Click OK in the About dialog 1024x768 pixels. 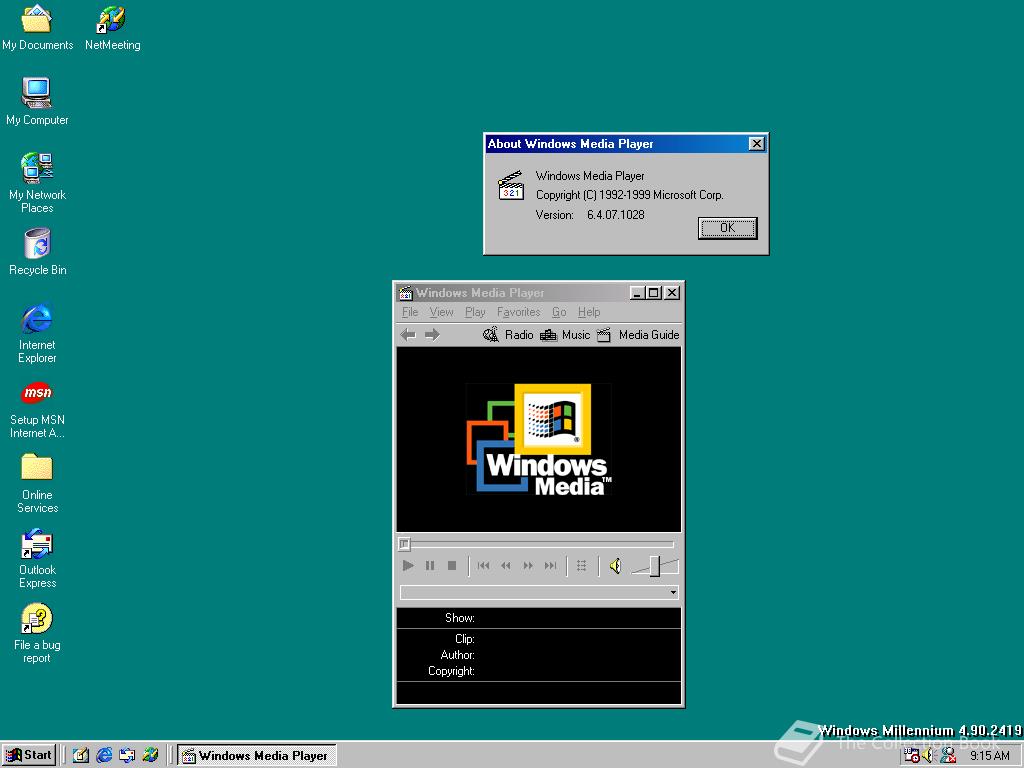(x=727, y=228)
